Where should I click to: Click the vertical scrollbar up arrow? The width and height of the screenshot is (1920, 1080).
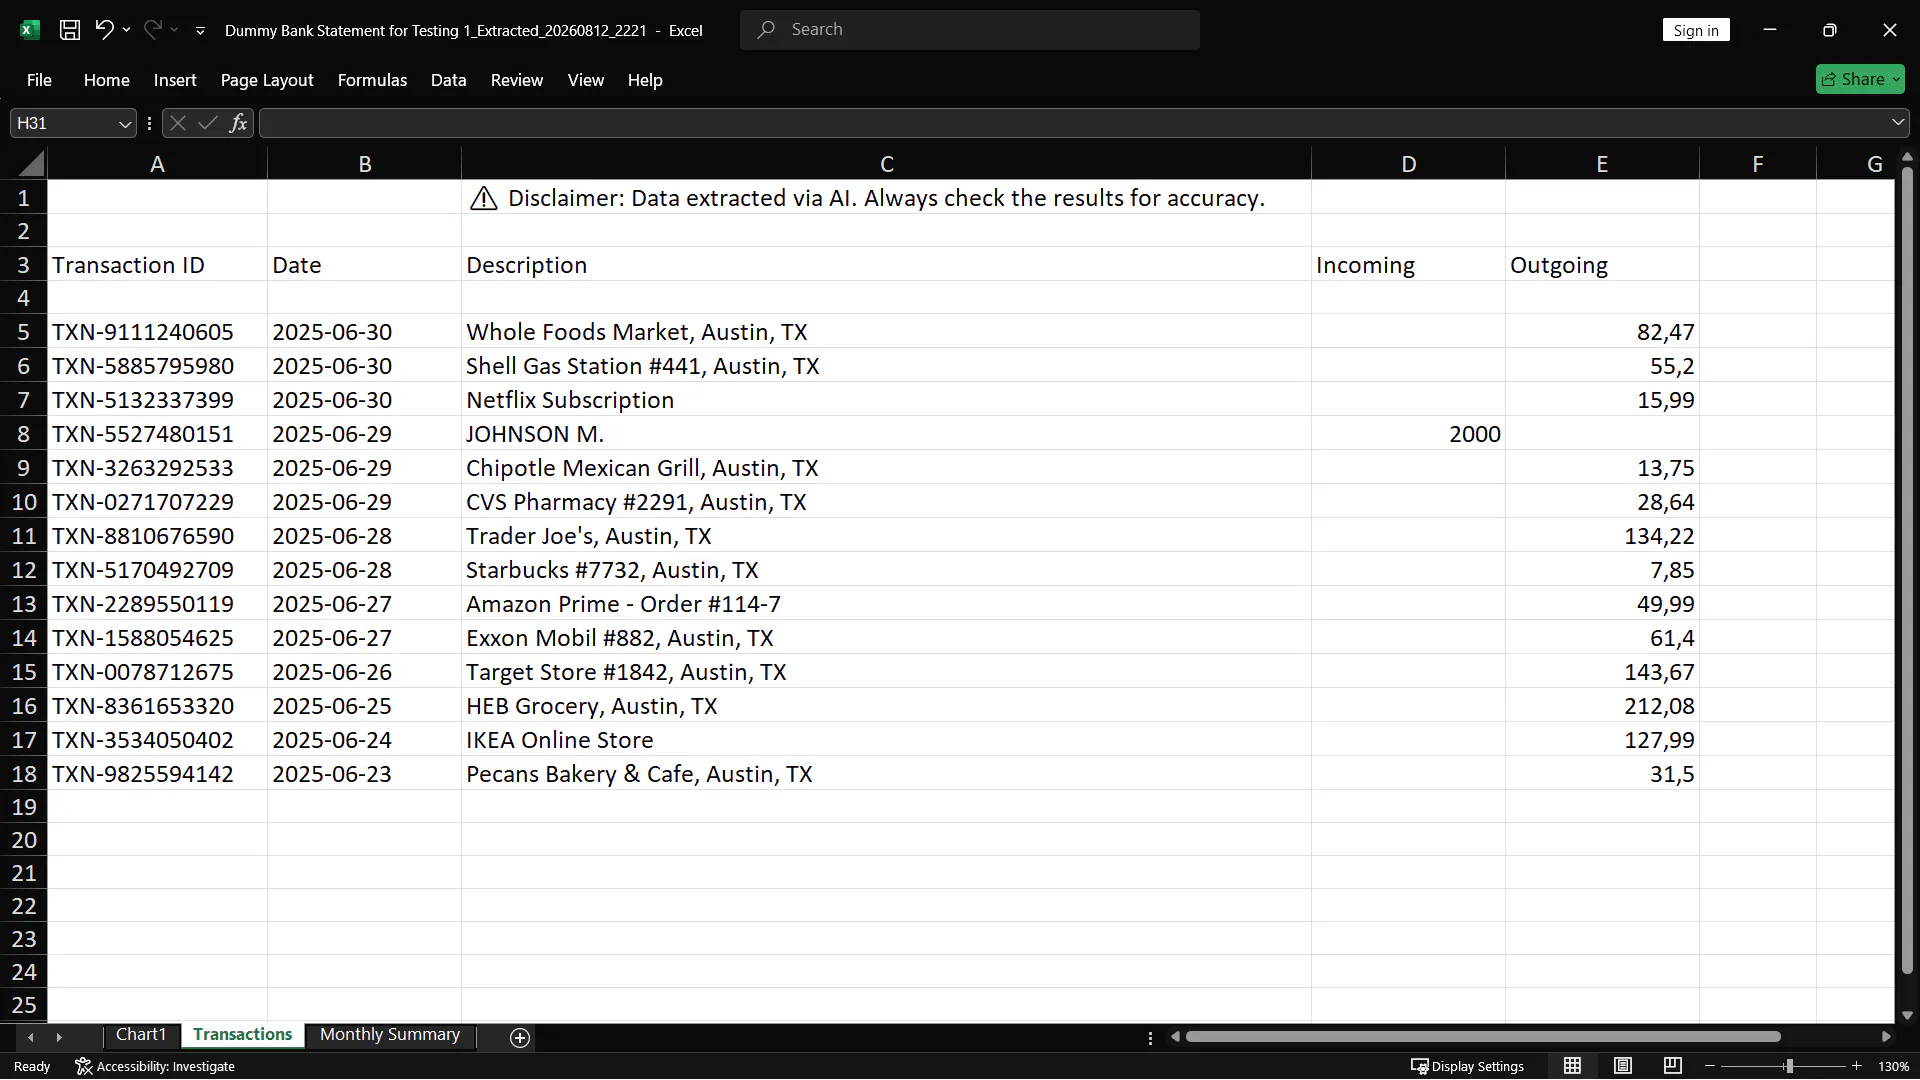[1907, 157]
